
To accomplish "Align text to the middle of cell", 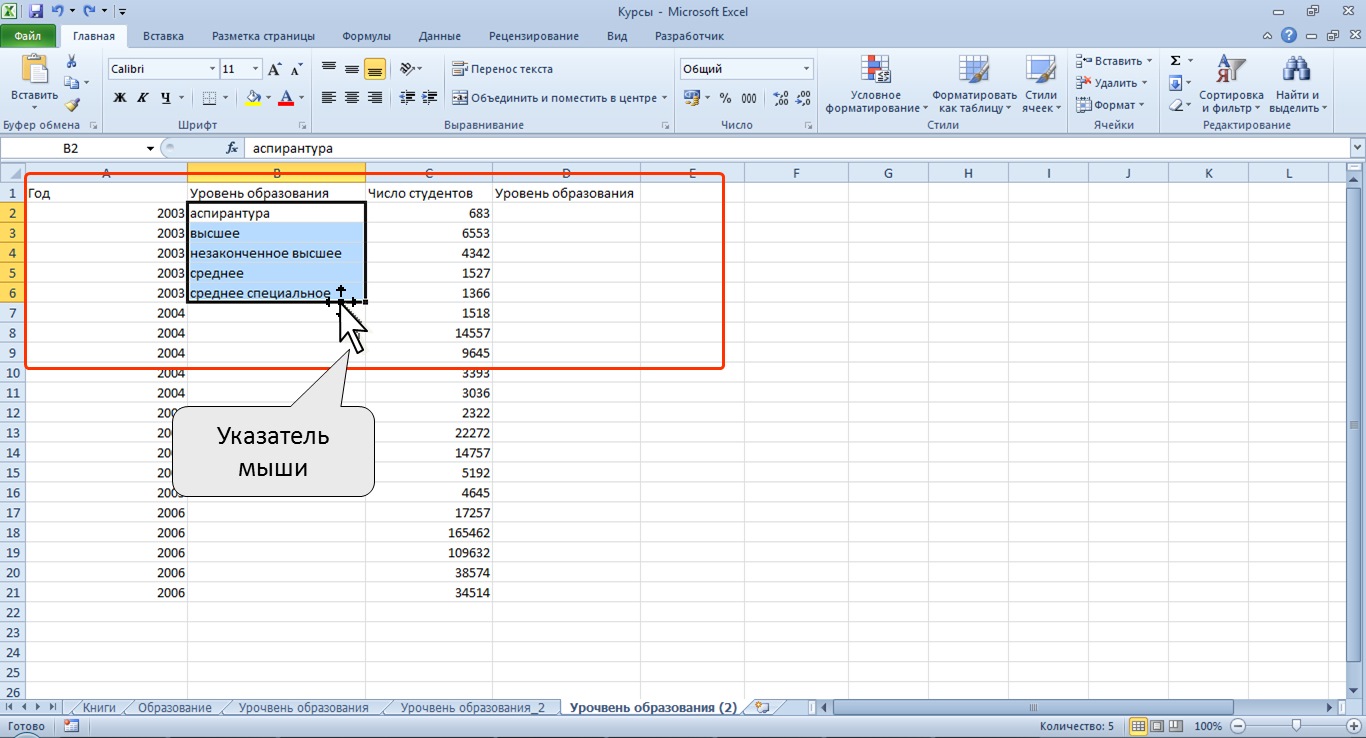I will pyautogui.click(x=352, y=69).
